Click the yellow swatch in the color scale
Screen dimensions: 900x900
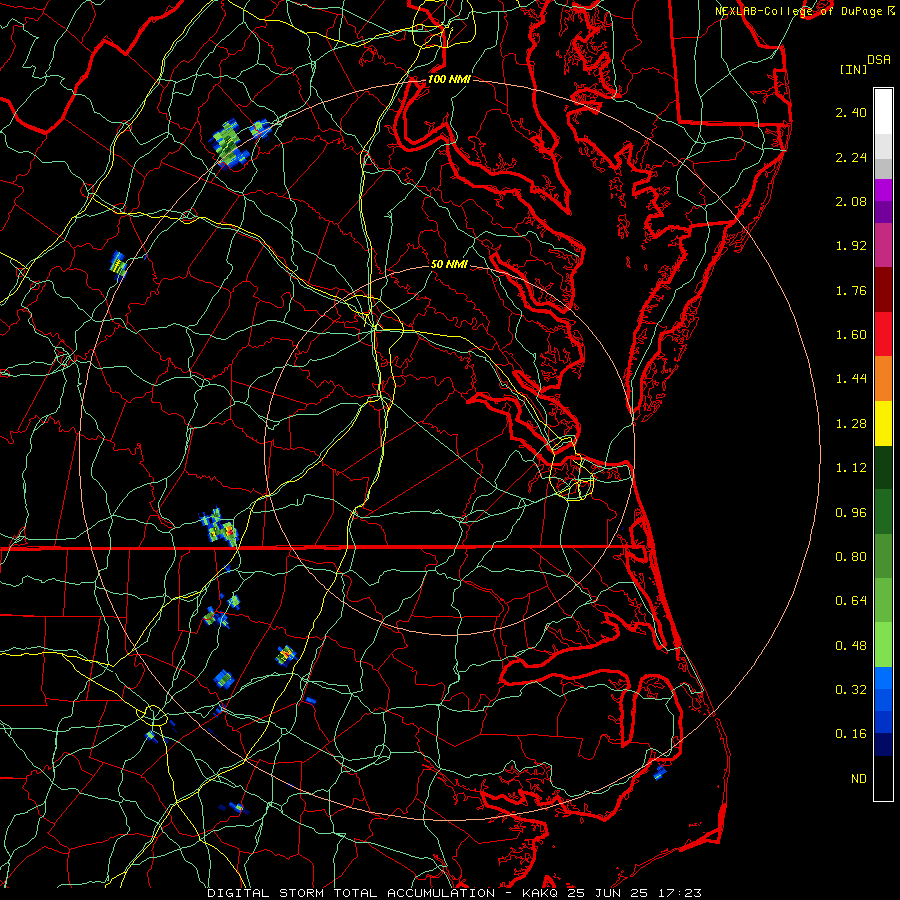pos(883,423)
